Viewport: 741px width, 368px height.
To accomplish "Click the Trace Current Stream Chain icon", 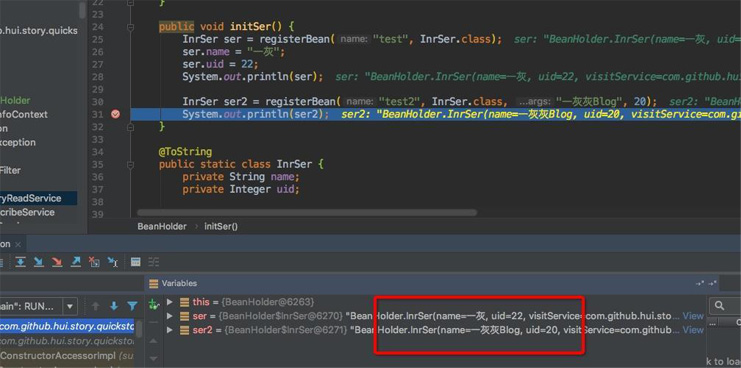I will (154, 262).
